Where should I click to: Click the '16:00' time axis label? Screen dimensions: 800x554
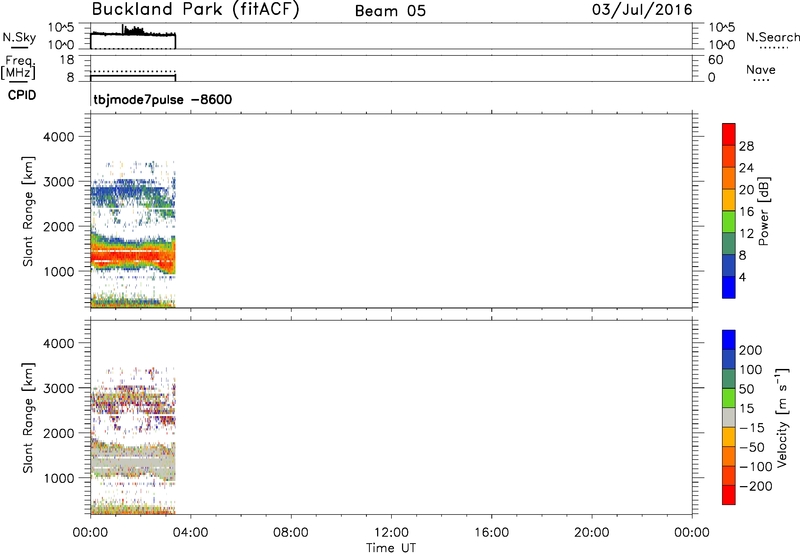tap(491, 533)
